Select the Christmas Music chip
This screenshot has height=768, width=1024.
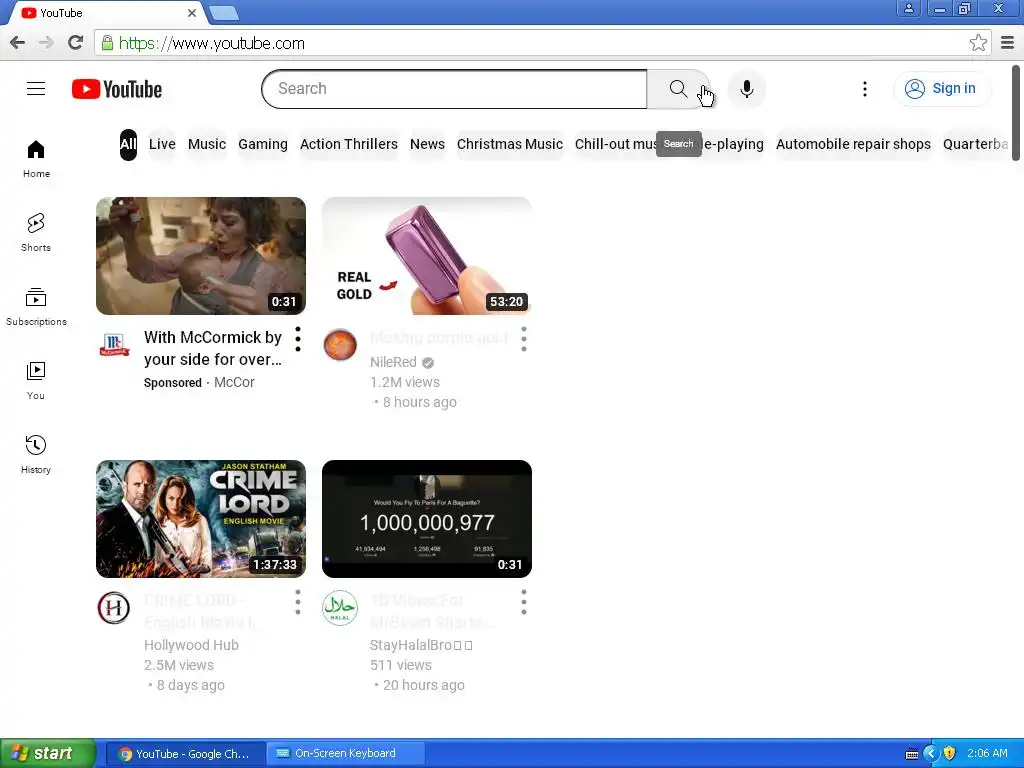click(x=509, y=144)
